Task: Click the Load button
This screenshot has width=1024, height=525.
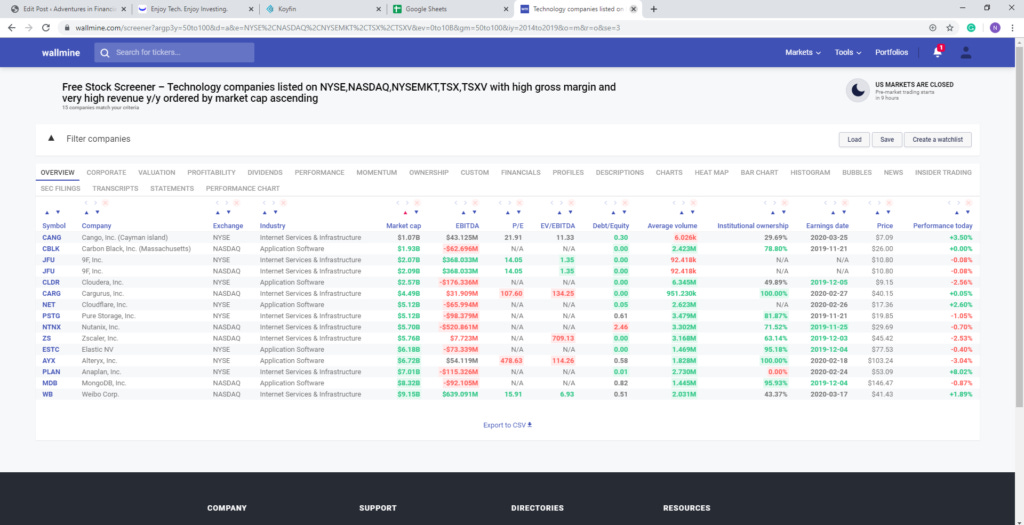Action: (854, 140)
